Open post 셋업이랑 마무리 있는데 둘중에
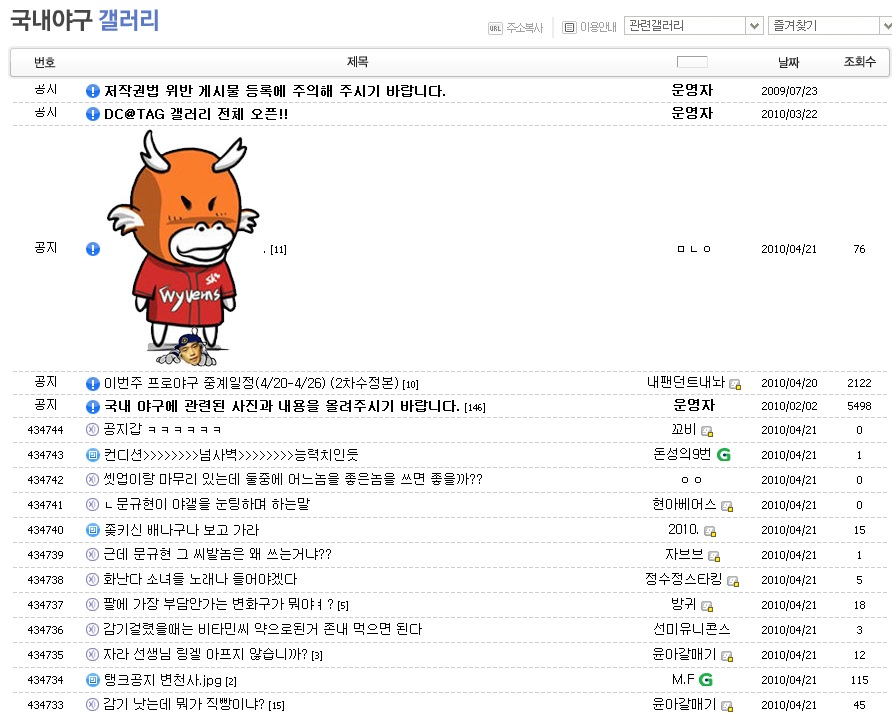The image size is (892, 714). point(293,480)
